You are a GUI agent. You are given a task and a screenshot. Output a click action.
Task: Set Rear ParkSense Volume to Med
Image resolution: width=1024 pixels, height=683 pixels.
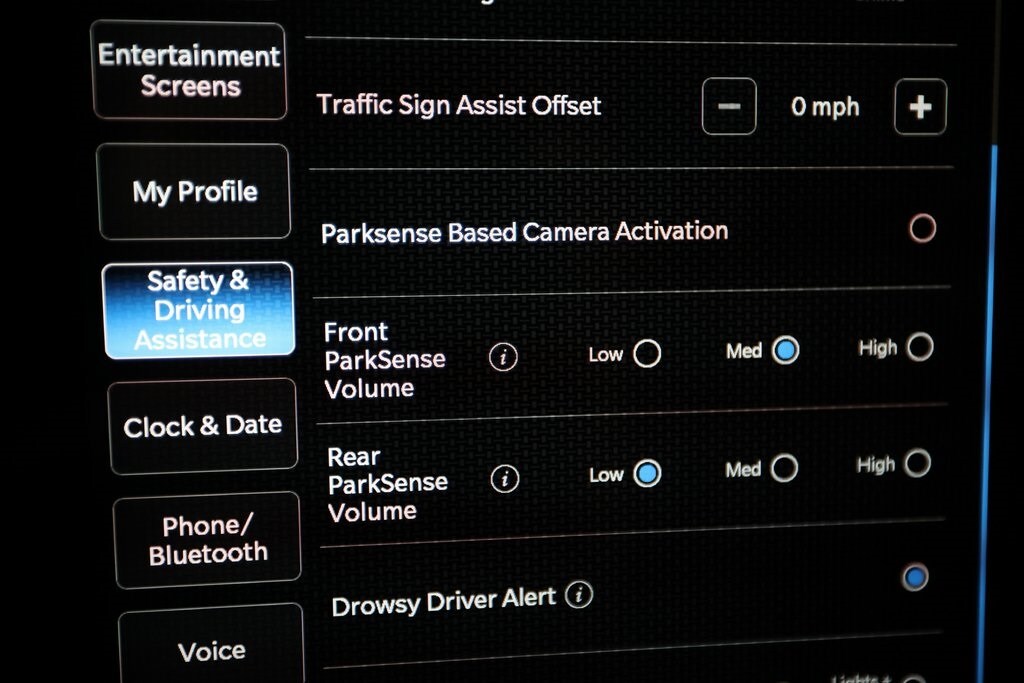tap(784, 468)
